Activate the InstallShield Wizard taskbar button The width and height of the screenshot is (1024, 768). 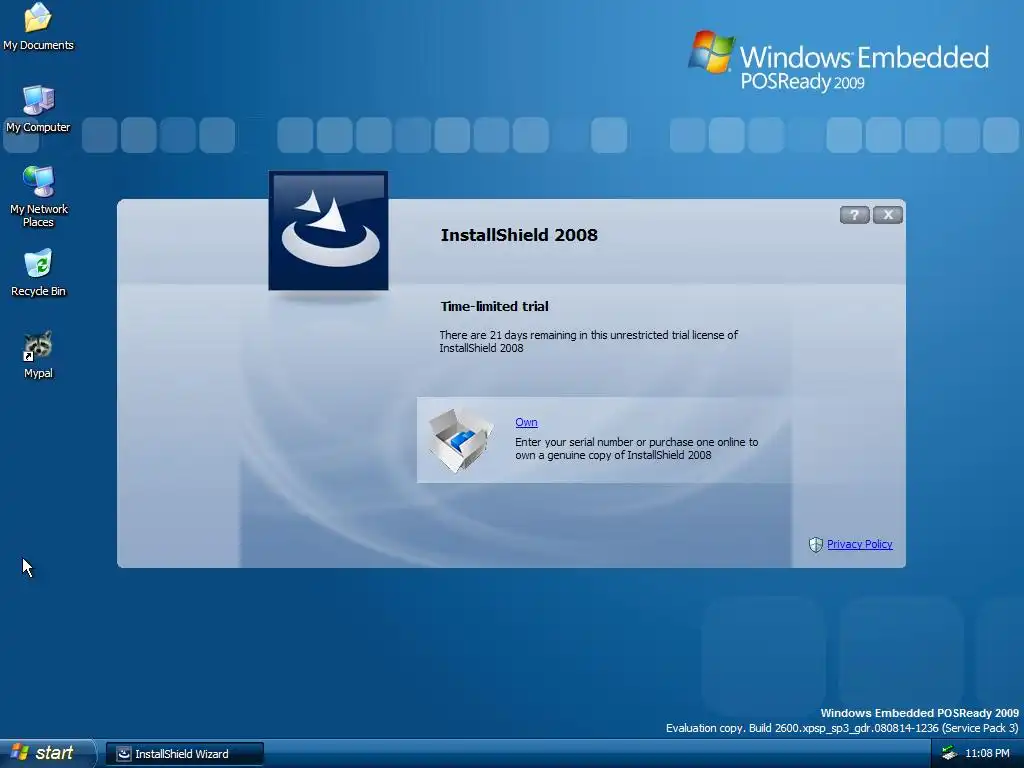(x=185, y=754)
